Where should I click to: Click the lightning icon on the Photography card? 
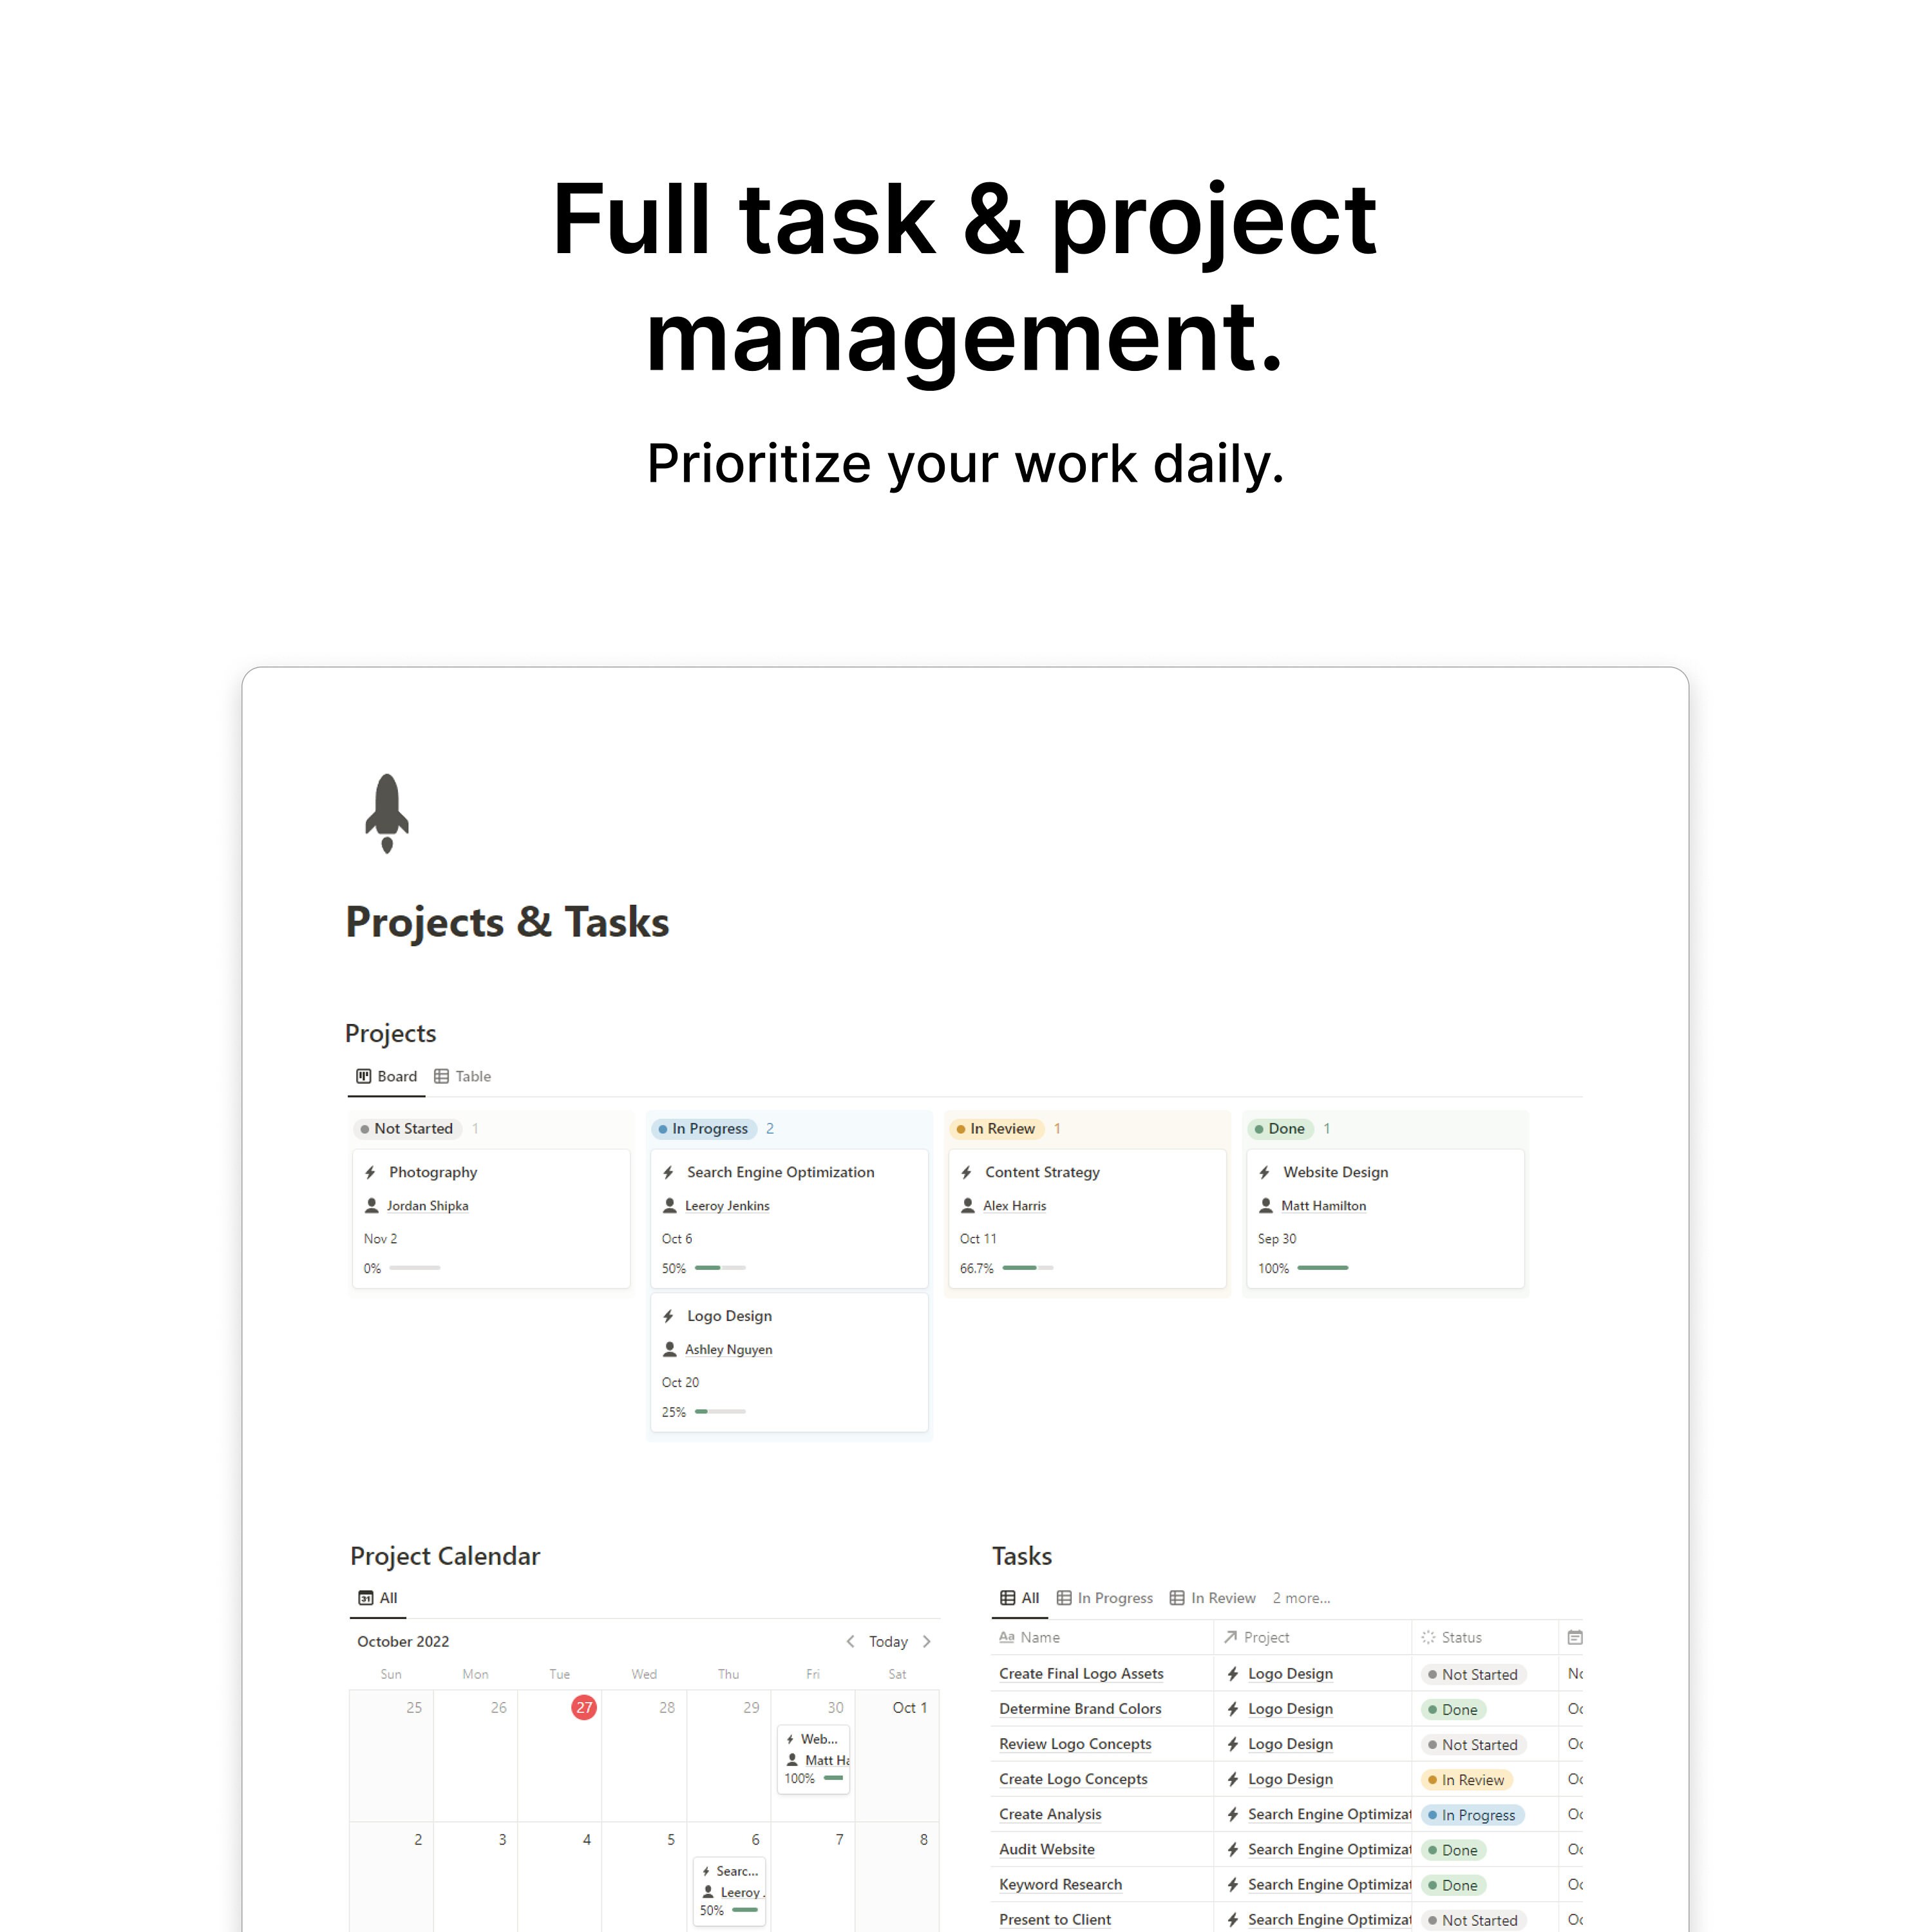pos(371,1172)
